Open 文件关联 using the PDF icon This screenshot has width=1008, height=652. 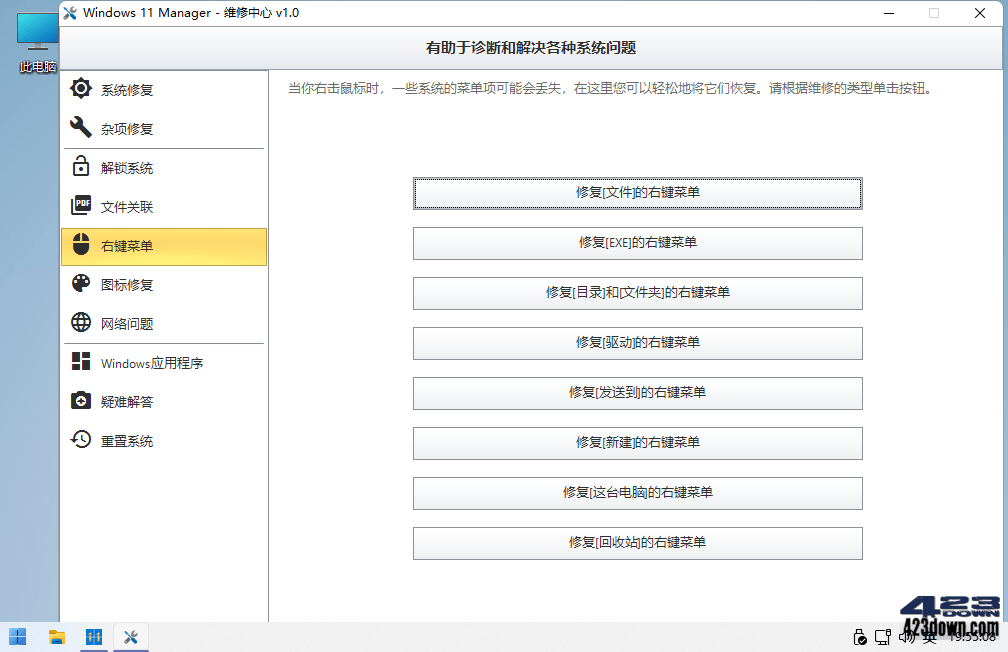80,205
